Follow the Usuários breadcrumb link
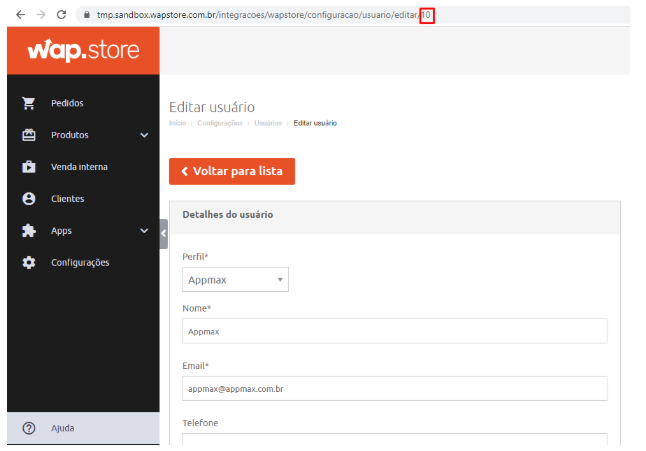The height and width of the screenshot is (451, 646). tap(267, 123)
